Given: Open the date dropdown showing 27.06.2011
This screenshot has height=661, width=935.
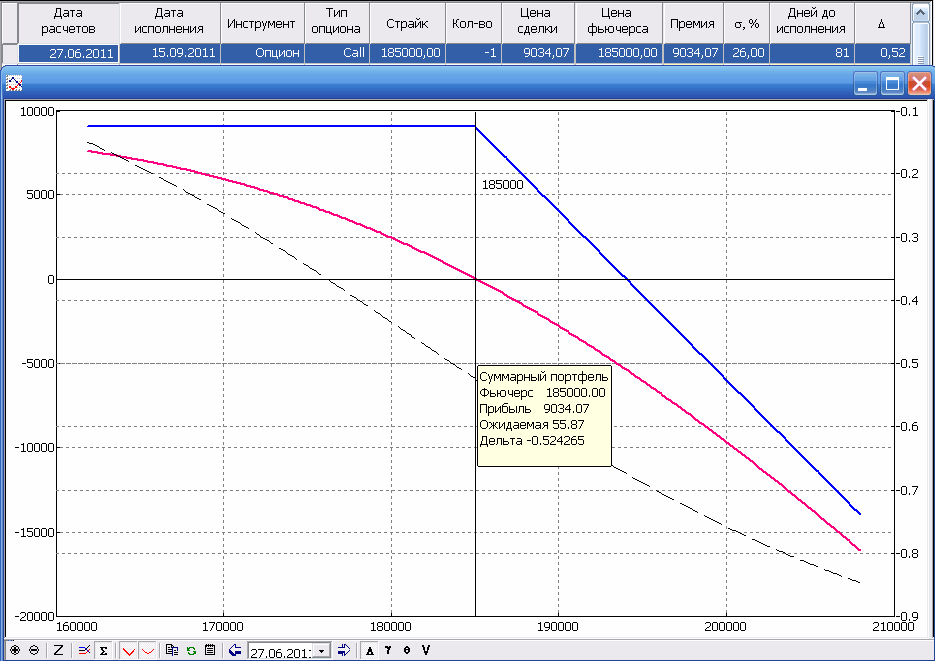Looking at the screenshot, I should (x=322, y=651).
